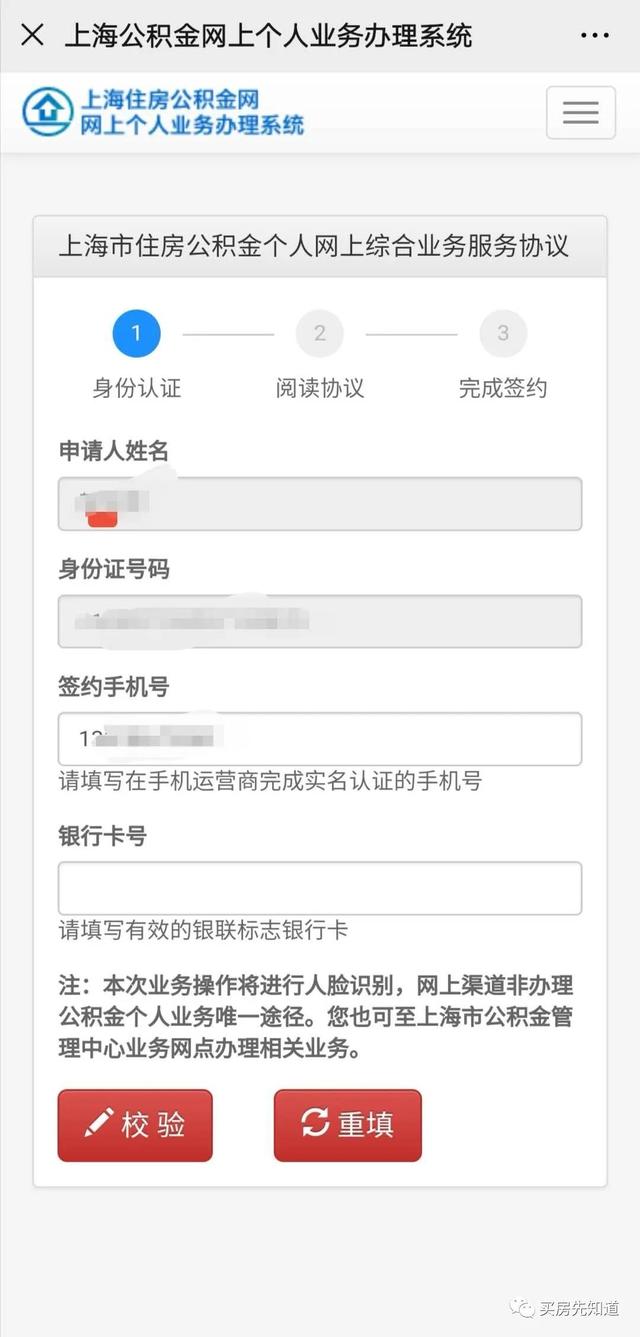Click the 完成签约 step label
Screen dimensions: 640x1337
coord(503,388)
